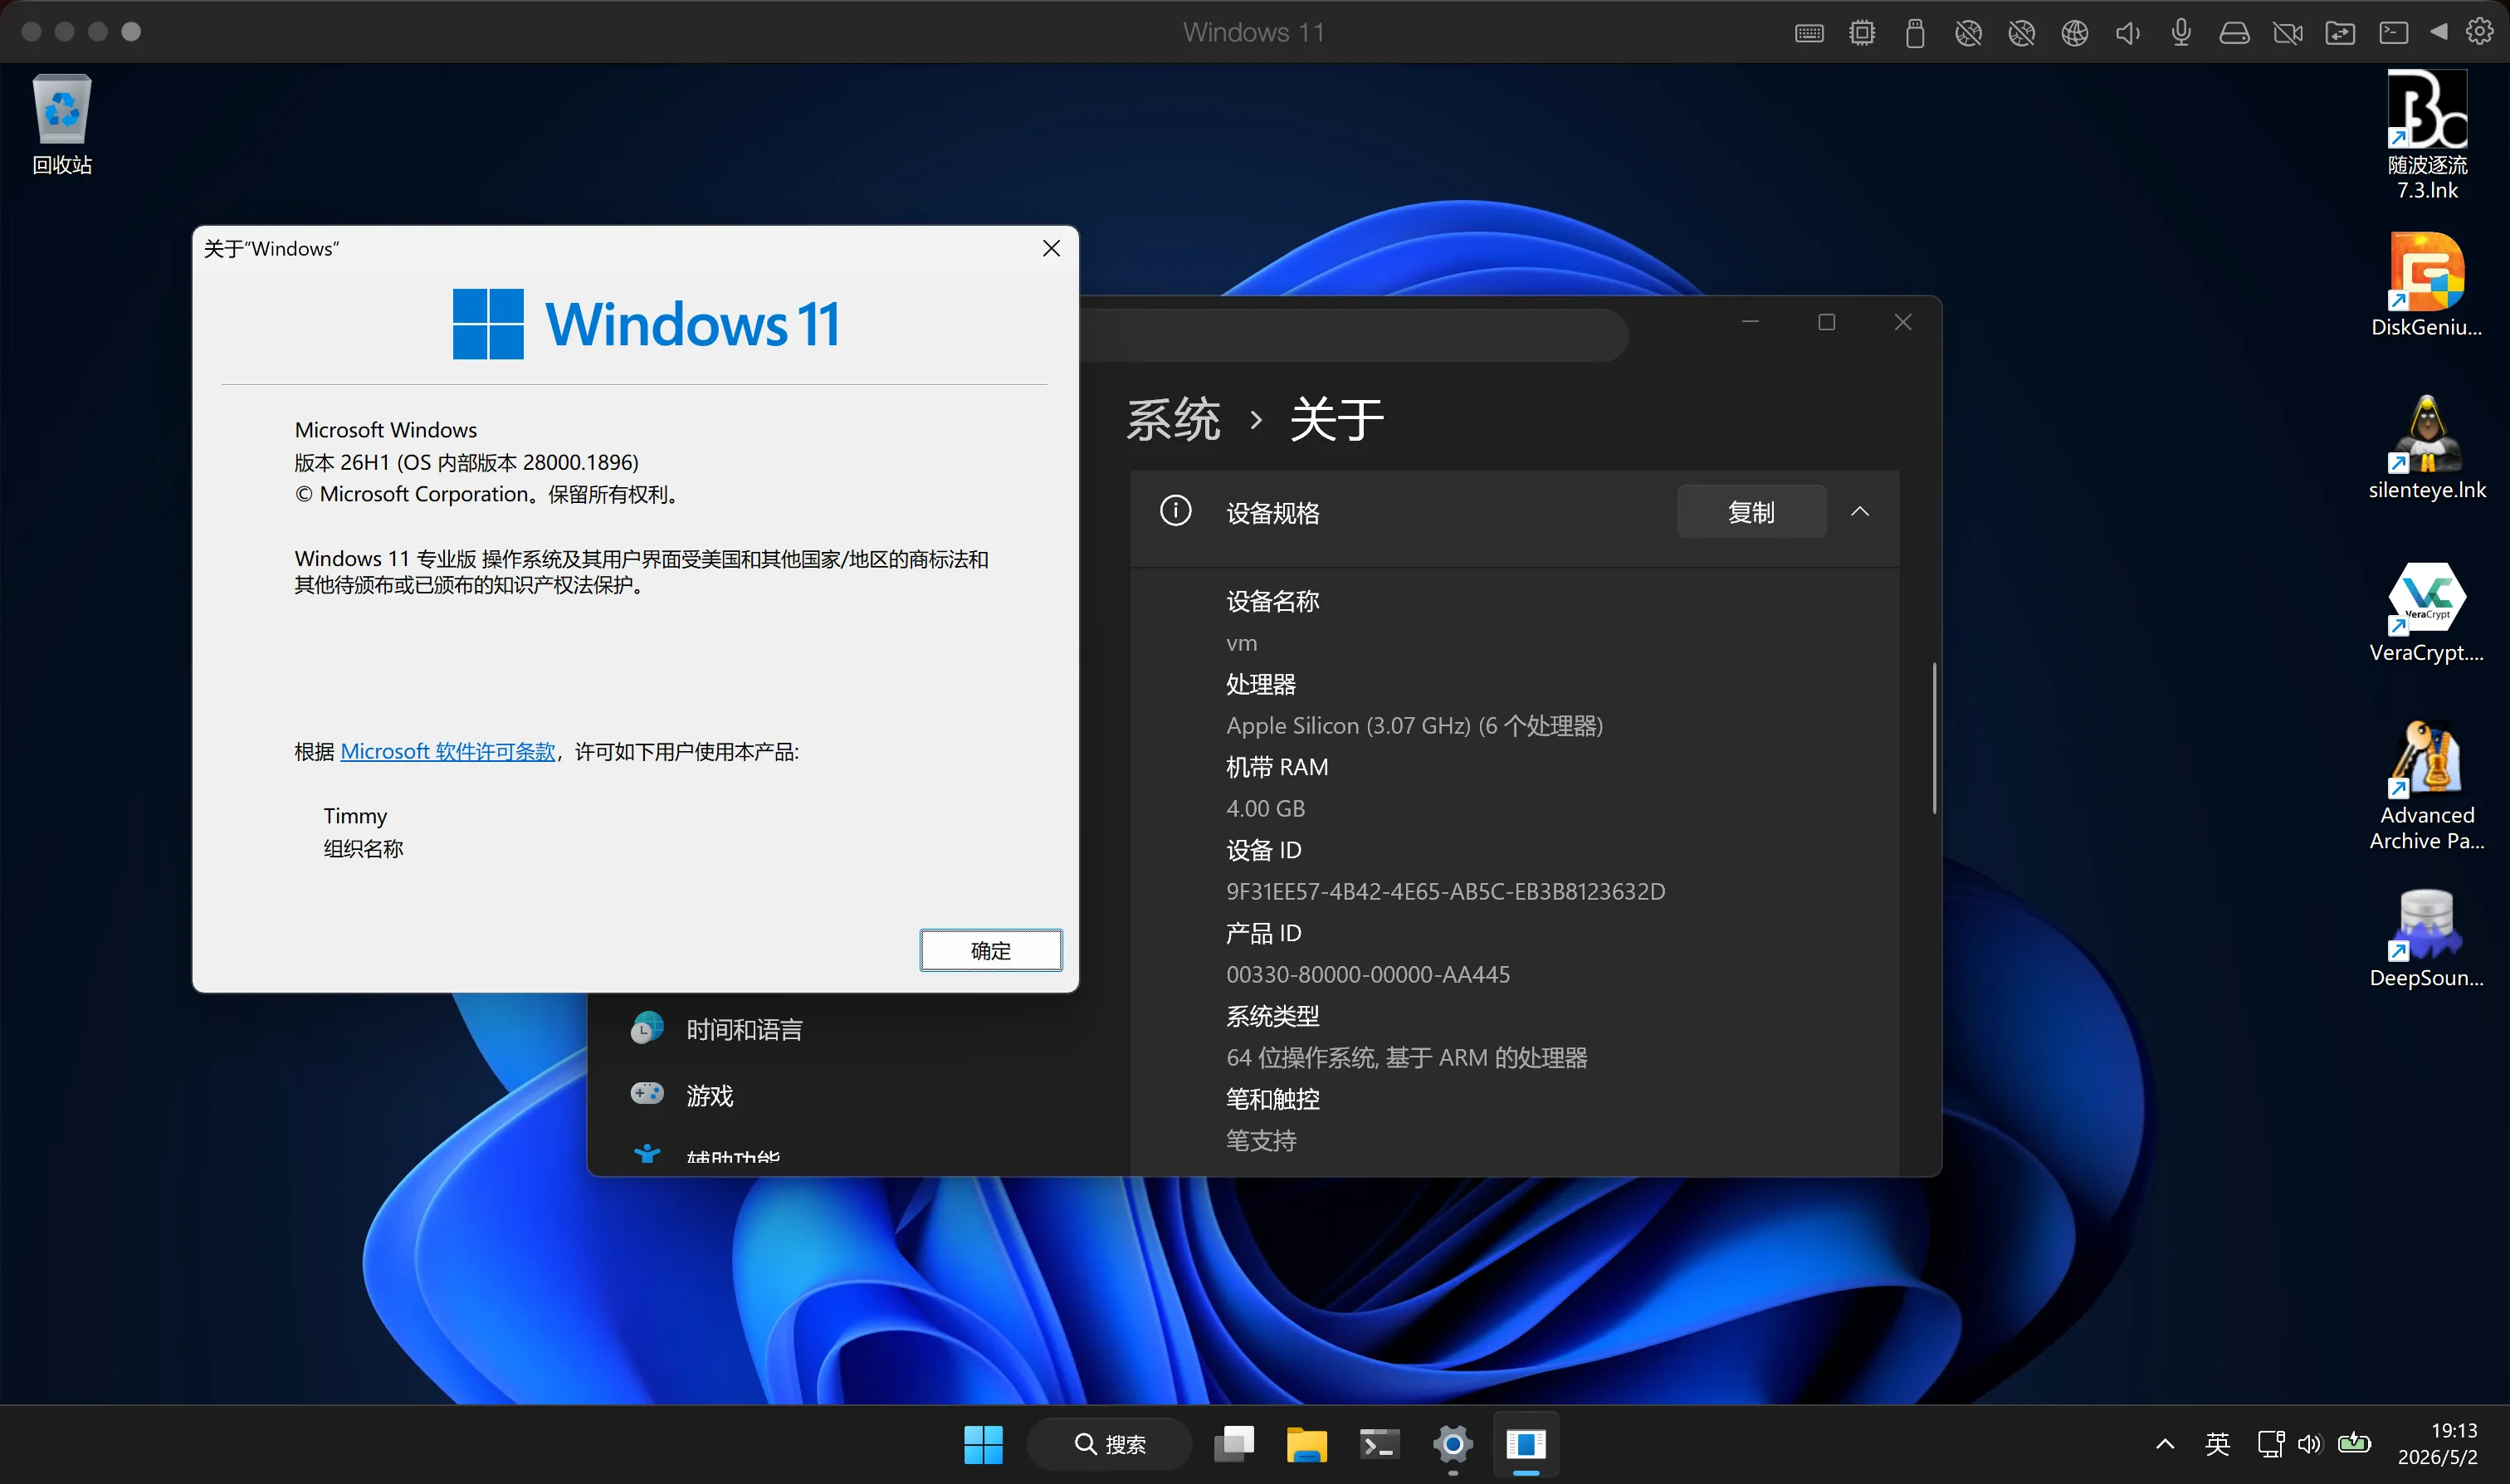Open the VM settings gear icon
Viewport: 2510px width, 1484px height.
(2480, 32)
